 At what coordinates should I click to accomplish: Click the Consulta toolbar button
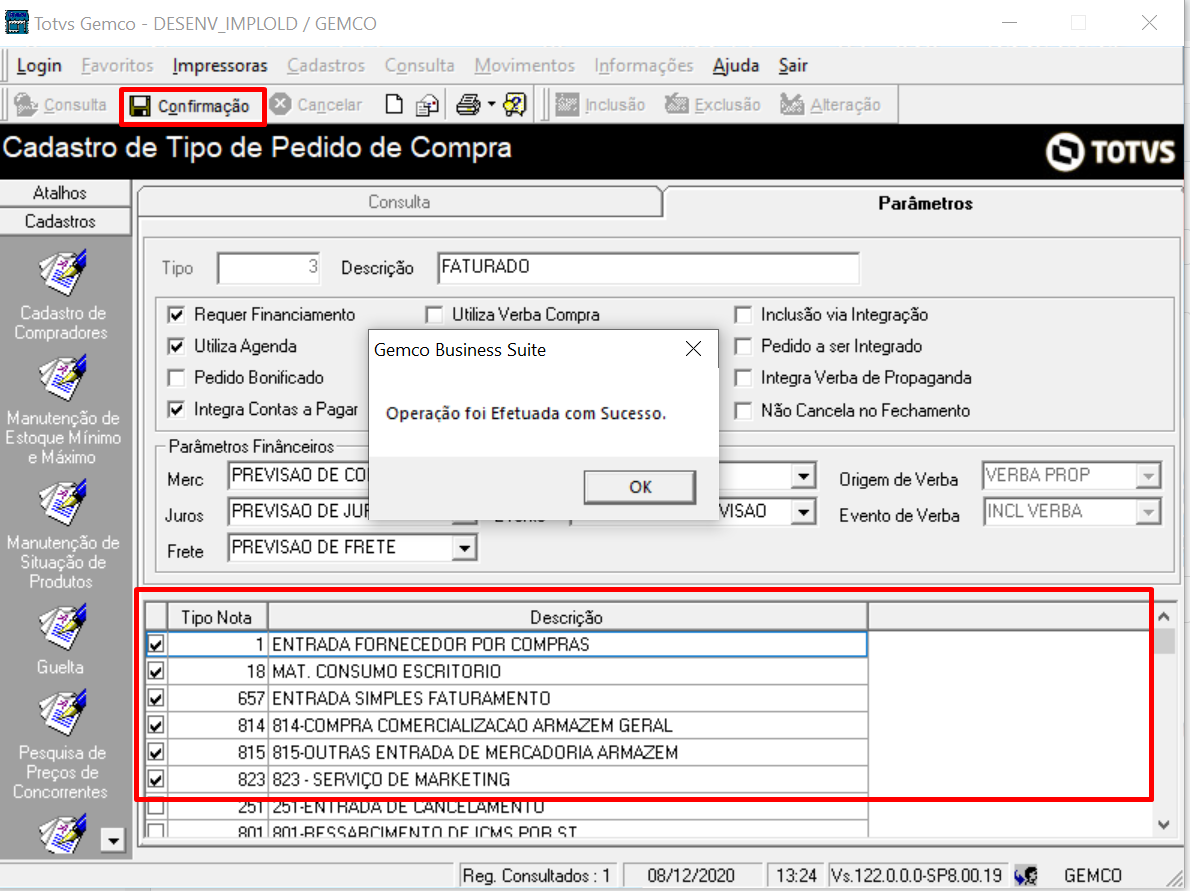61,105
